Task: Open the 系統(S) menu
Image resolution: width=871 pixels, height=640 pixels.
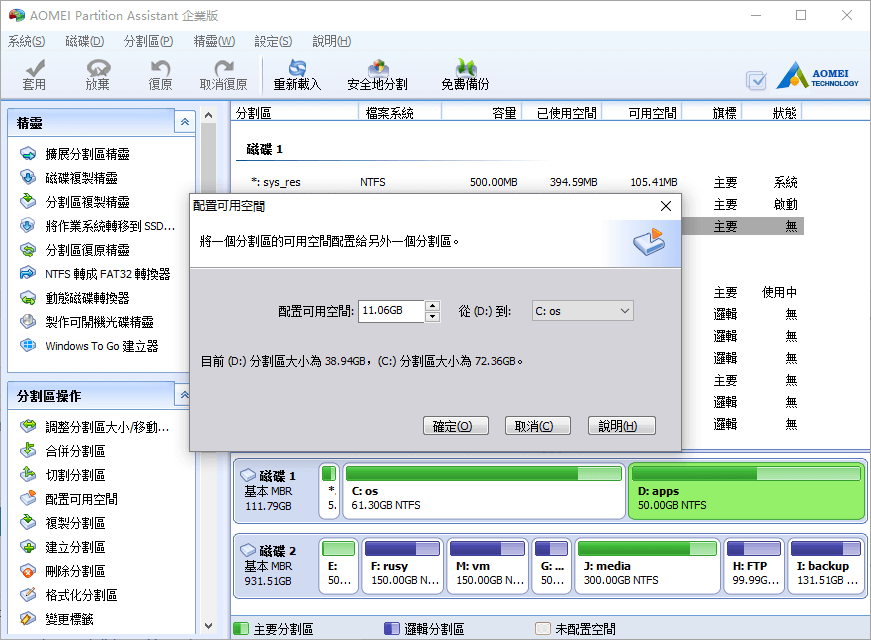Action: pos(26,41)
